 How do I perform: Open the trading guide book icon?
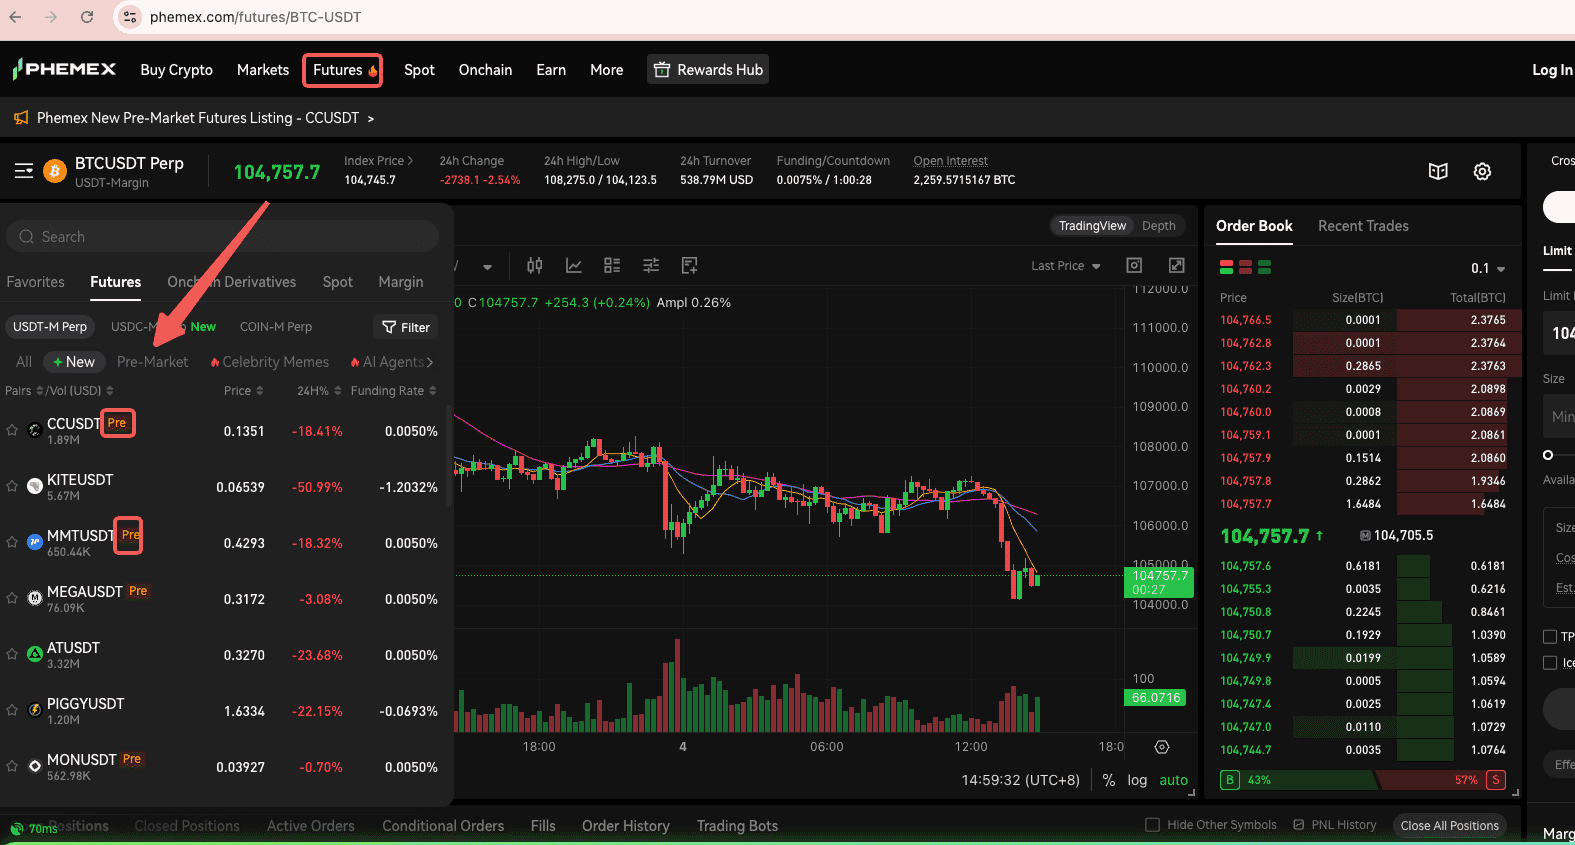click(1438, 171)
